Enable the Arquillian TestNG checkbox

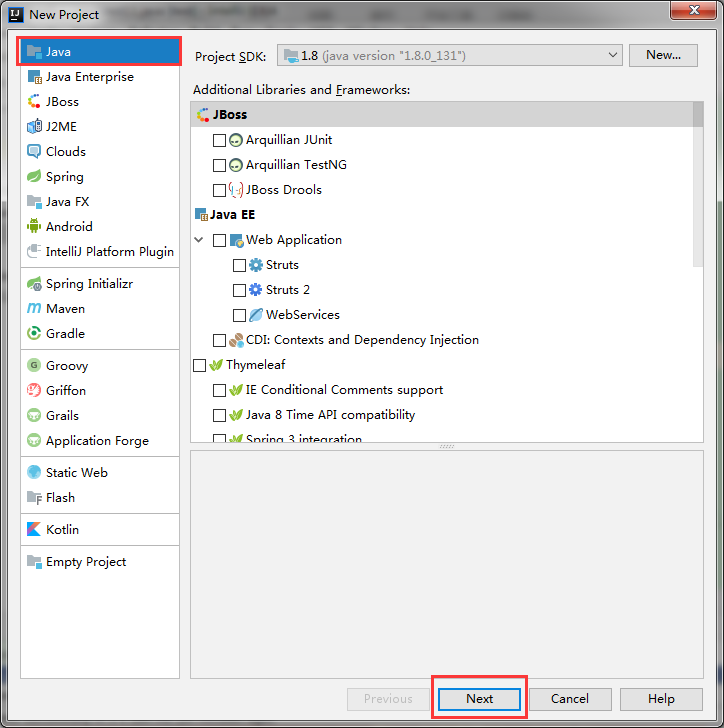219,165
